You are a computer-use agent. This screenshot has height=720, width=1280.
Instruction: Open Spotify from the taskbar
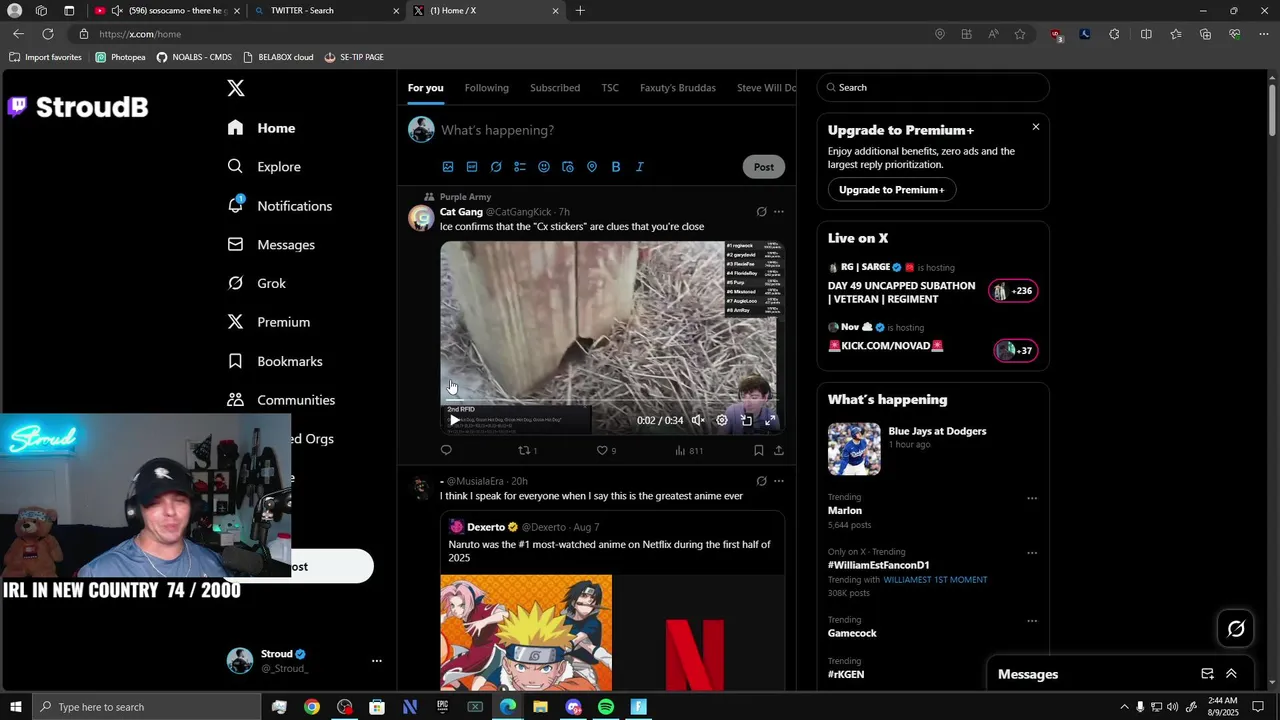point(606,707)
